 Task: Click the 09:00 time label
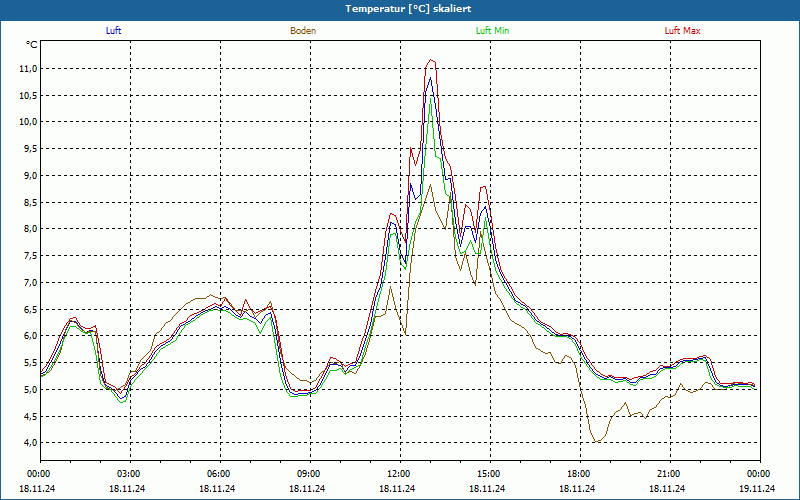[310, 474]
